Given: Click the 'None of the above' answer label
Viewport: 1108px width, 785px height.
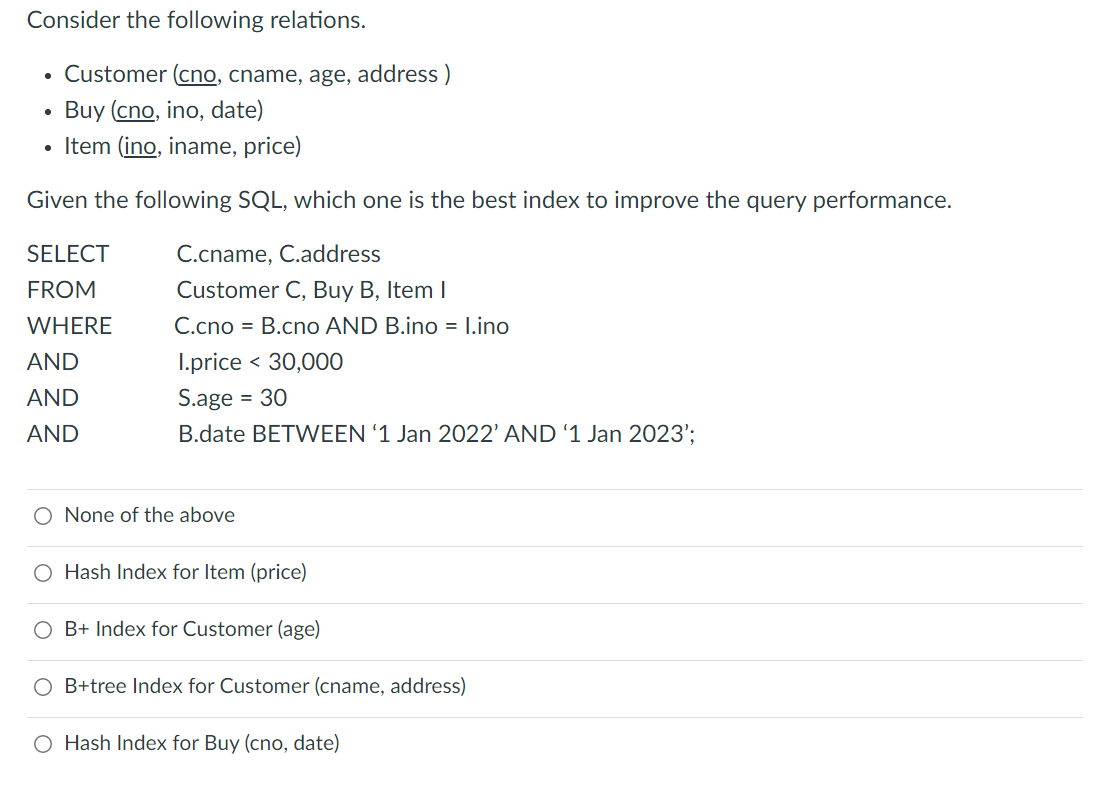Looking at the screenshot, I should coord(149,515).
